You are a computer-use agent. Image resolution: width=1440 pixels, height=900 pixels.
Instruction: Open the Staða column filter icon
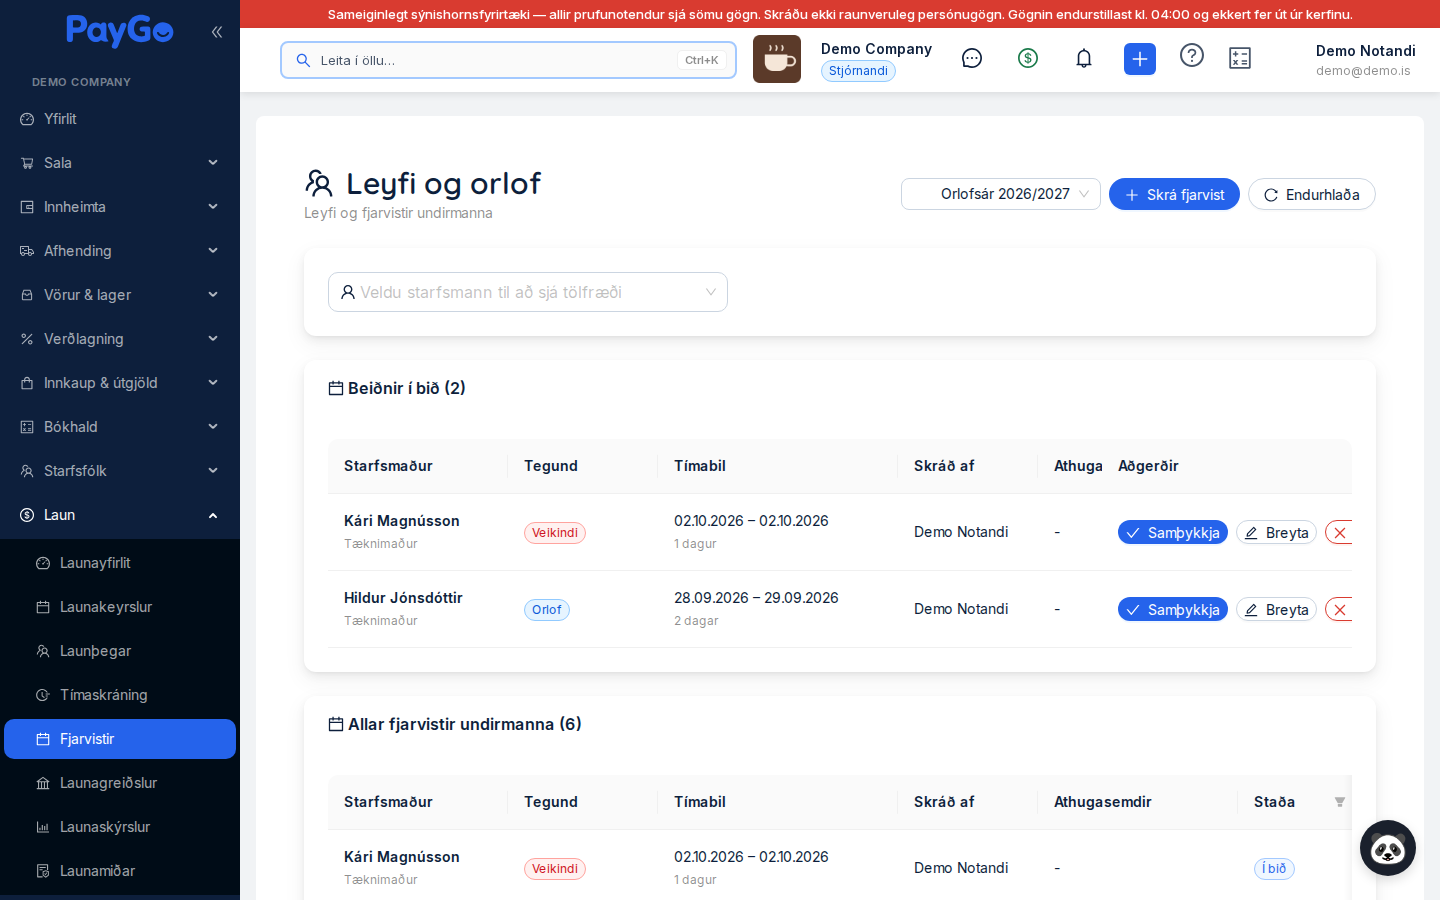pos(1340,802)
